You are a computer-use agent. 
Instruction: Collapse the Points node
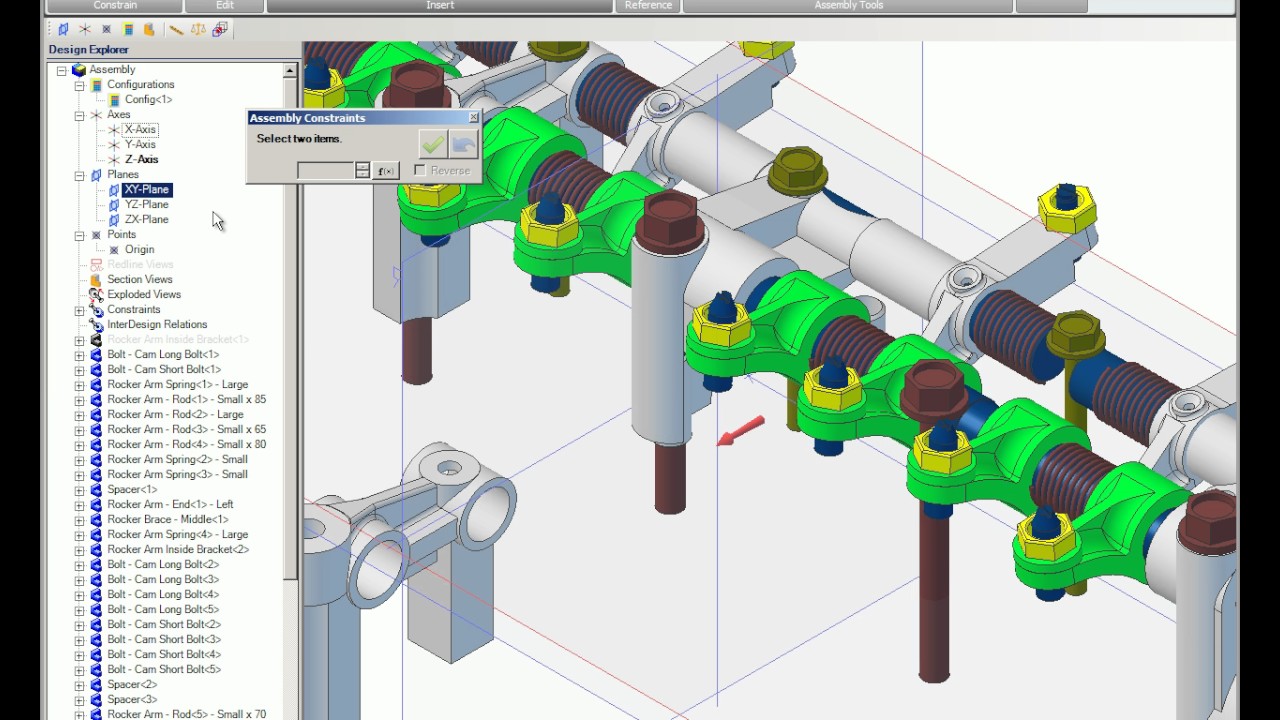click(80, 235)
